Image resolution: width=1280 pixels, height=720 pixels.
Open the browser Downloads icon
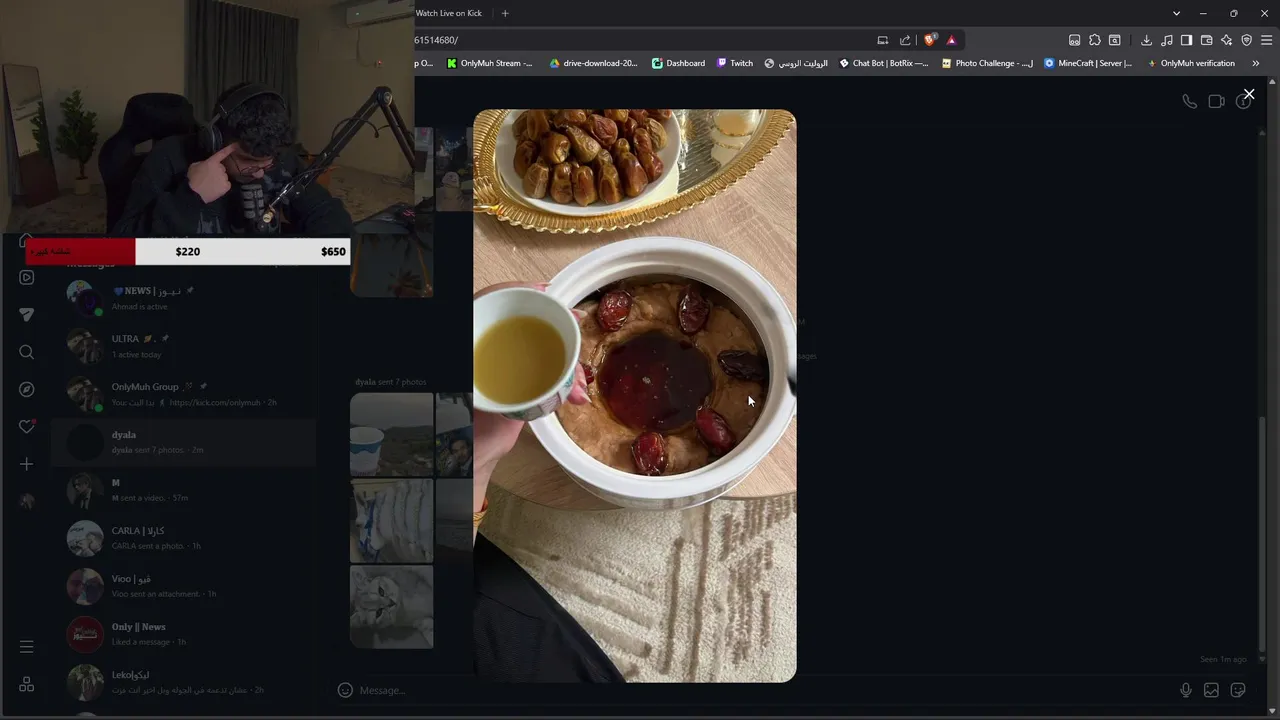coord(1146,40)
